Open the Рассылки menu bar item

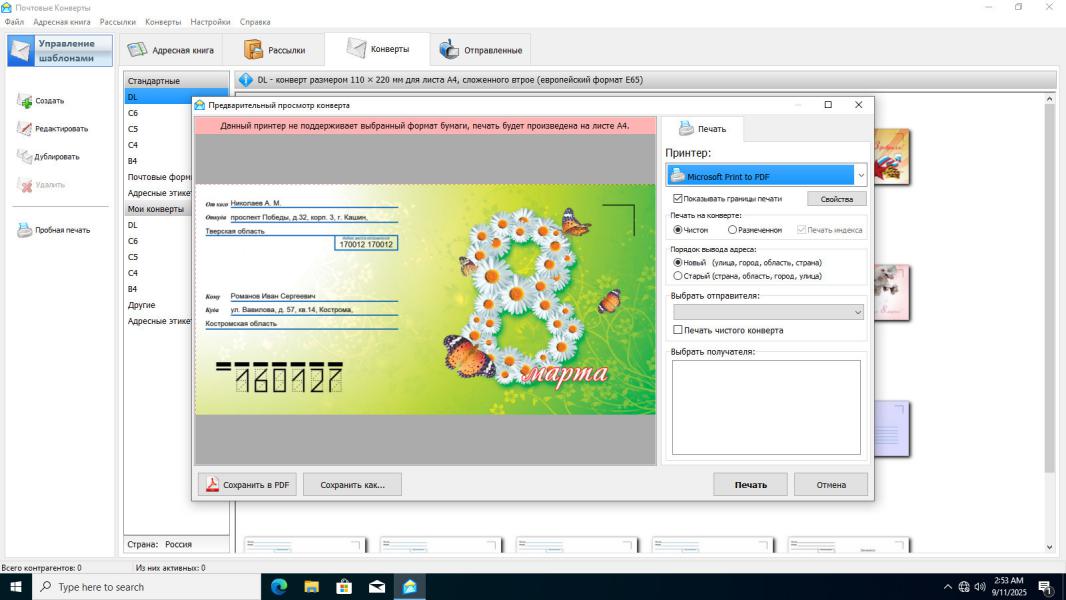pos(118,22)
